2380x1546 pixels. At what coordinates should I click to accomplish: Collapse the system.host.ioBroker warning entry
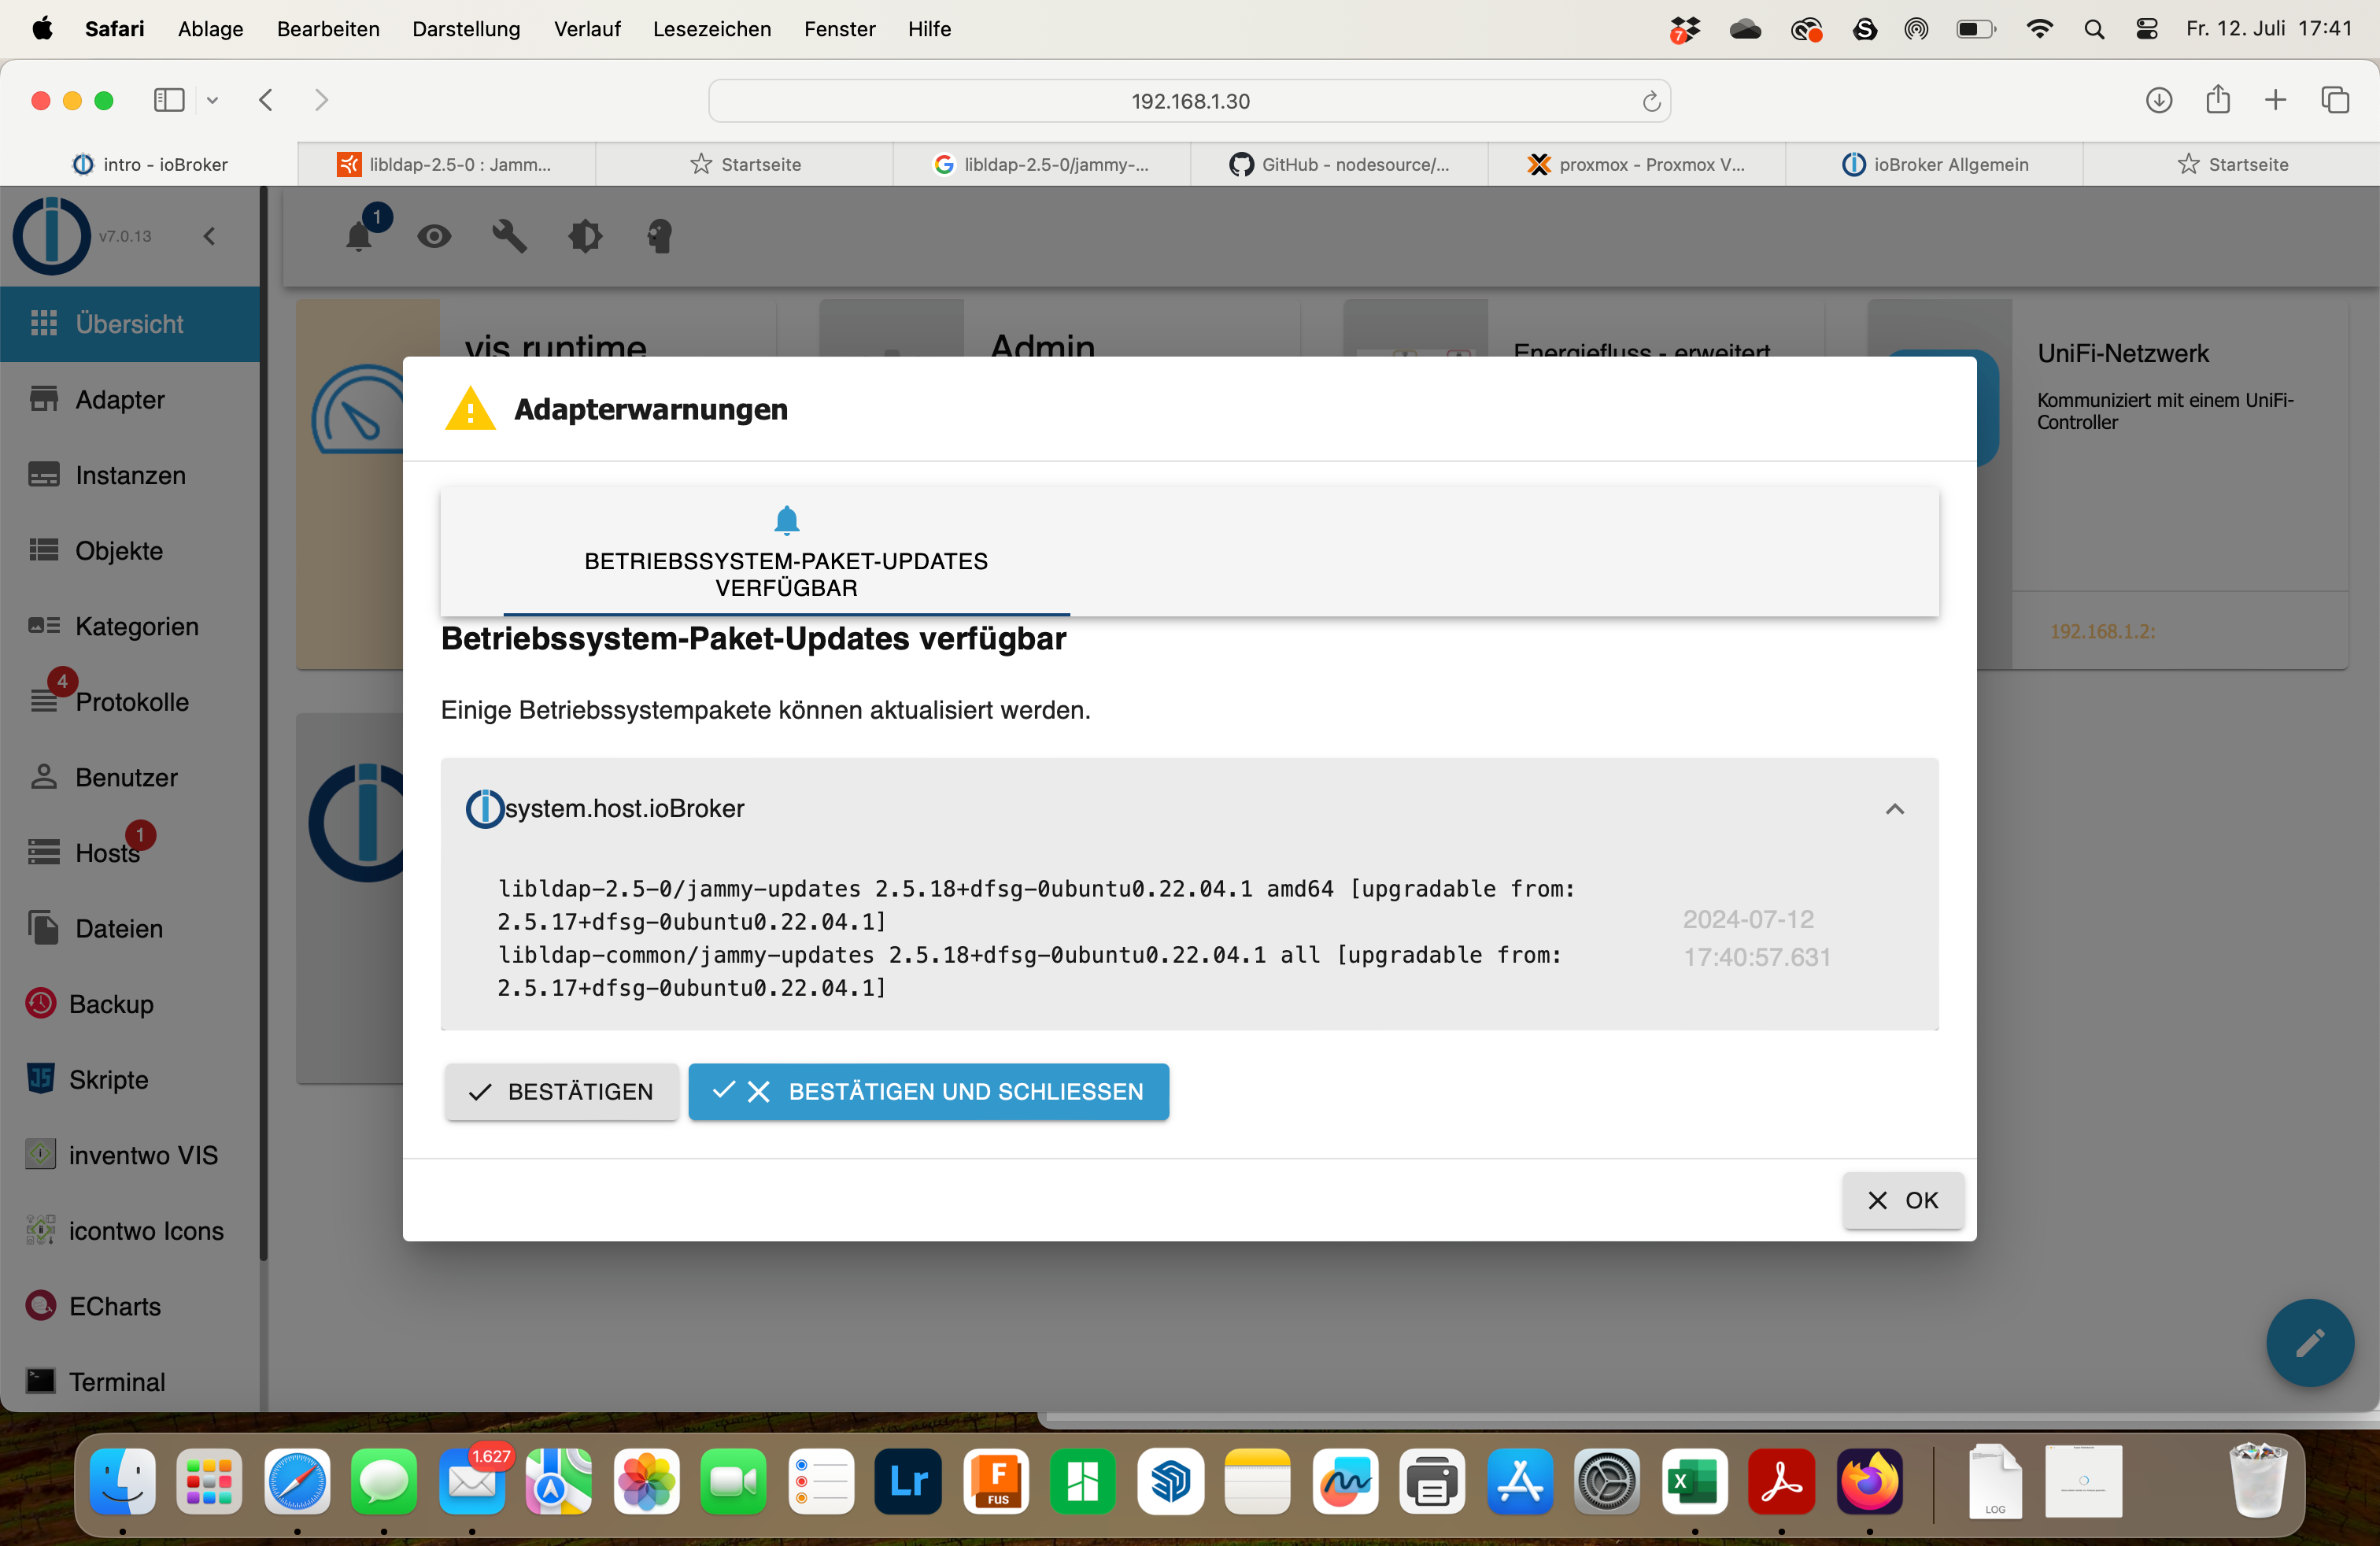click(1894, 808)
